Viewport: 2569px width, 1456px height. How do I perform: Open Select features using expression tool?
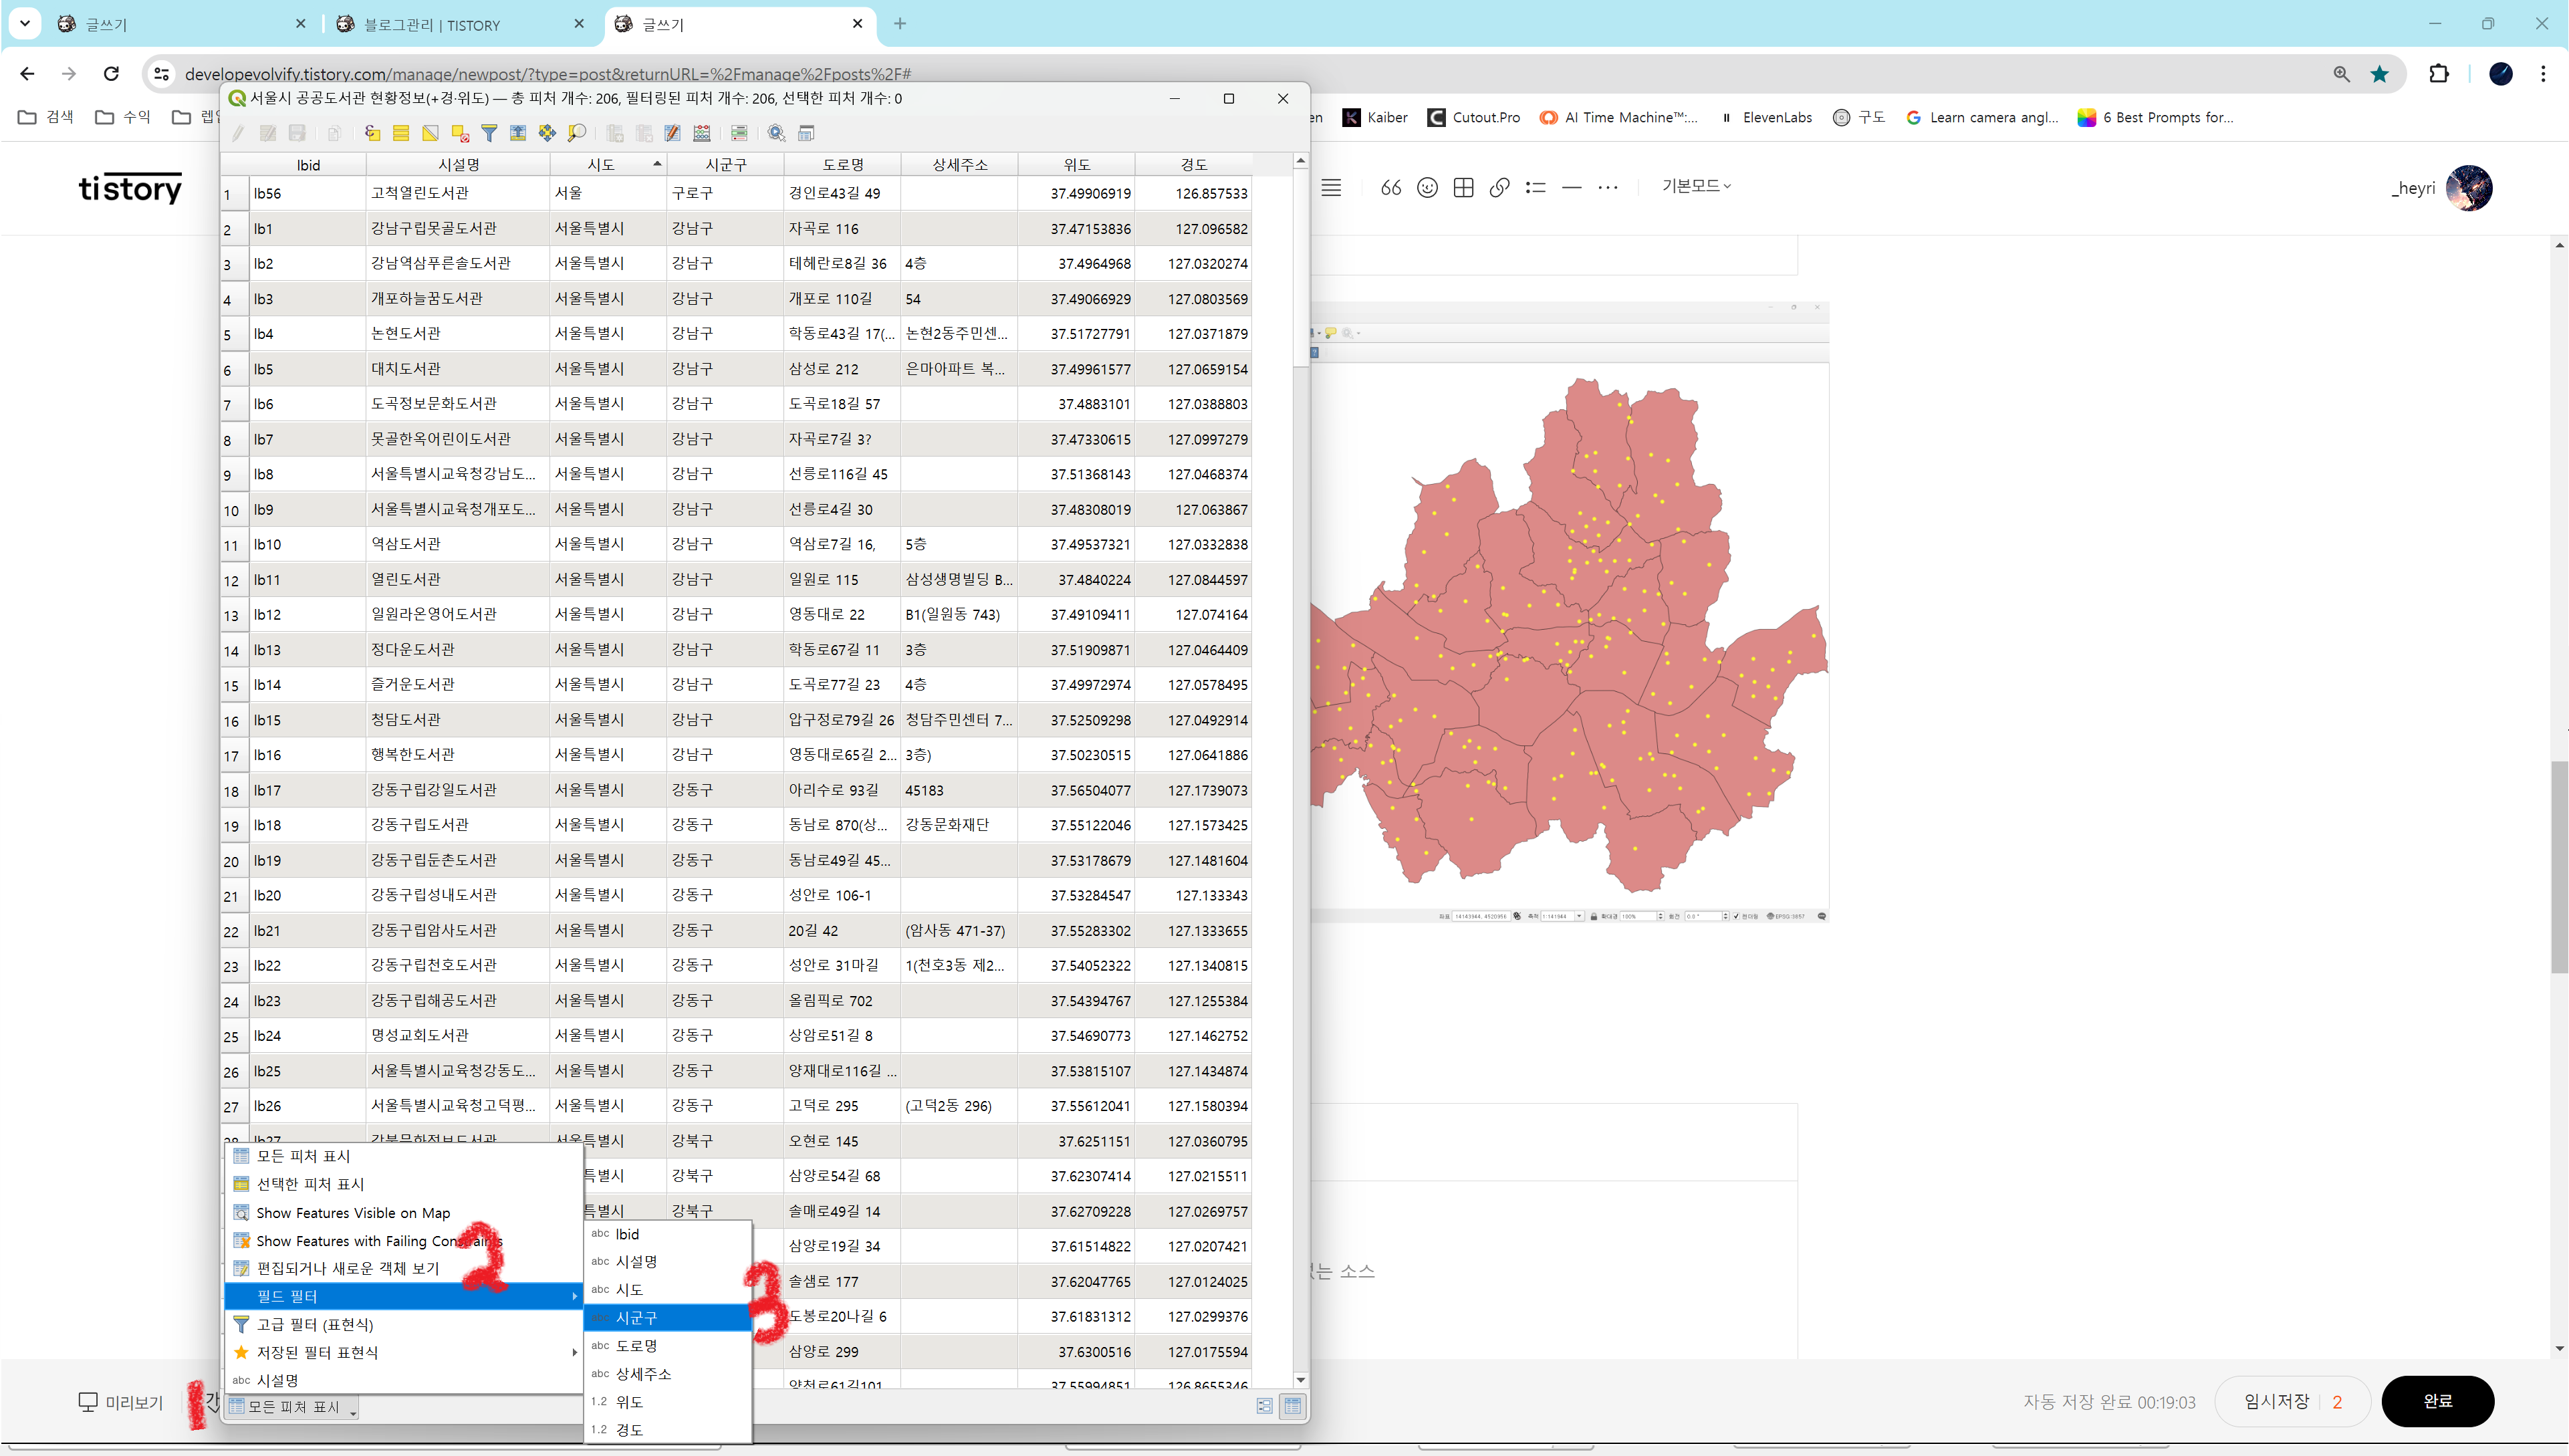coord(372,133)
